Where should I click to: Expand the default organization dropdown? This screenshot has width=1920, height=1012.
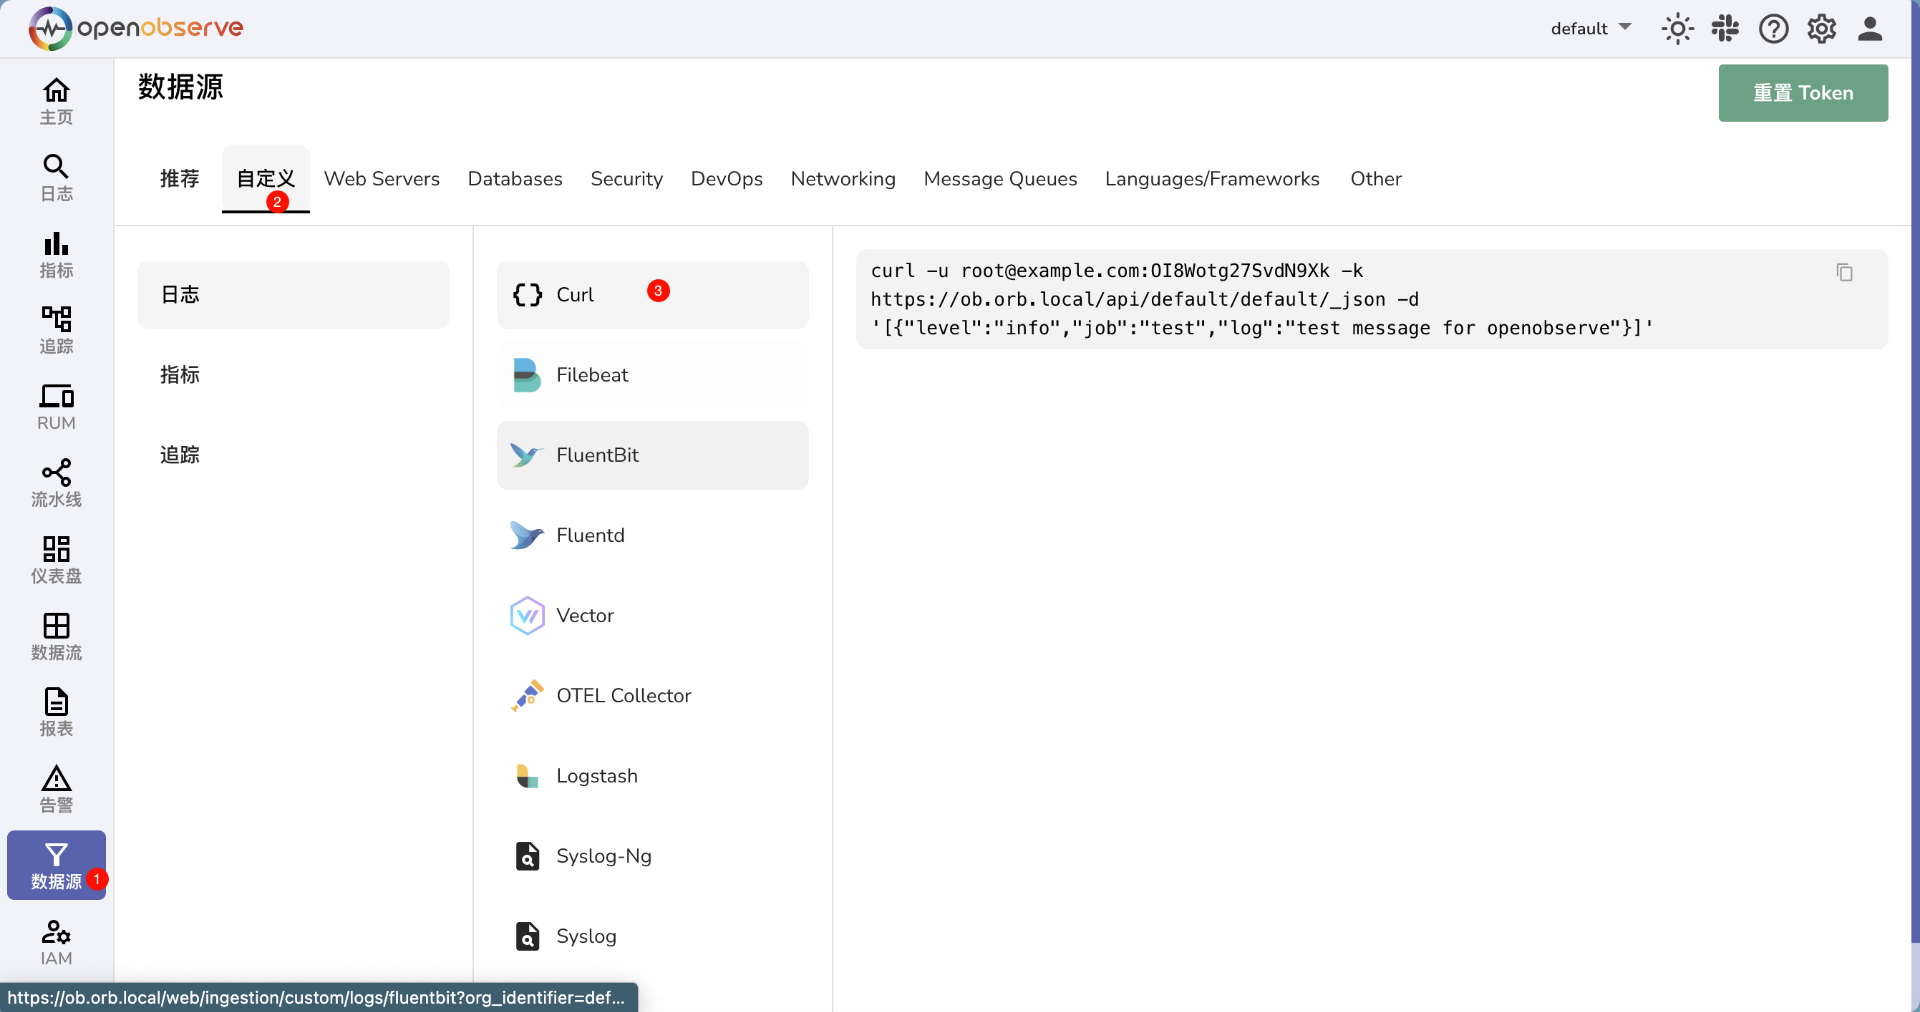(x=1591, y=29)
